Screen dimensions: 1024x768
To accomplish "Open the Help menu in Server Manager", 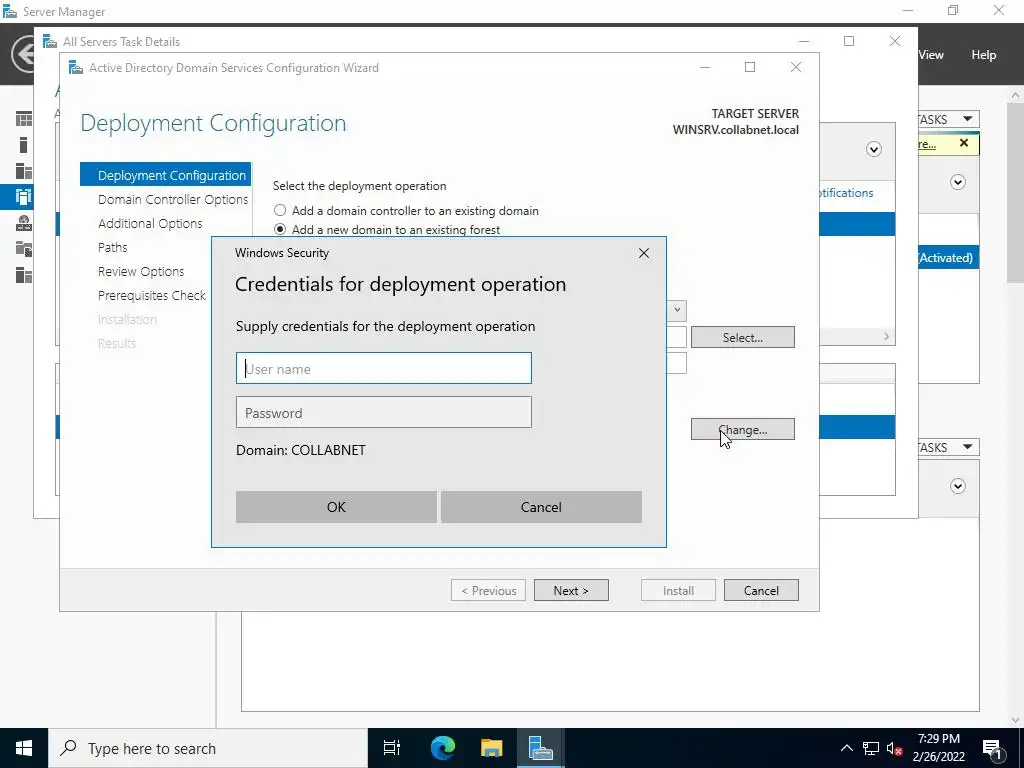I will [x=984, y=55].
